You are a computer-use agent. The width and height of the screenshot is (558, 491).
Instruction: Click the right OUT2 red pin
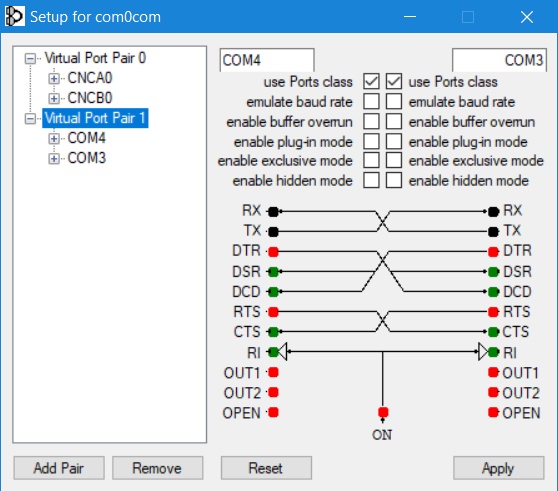tap(493, 392)
